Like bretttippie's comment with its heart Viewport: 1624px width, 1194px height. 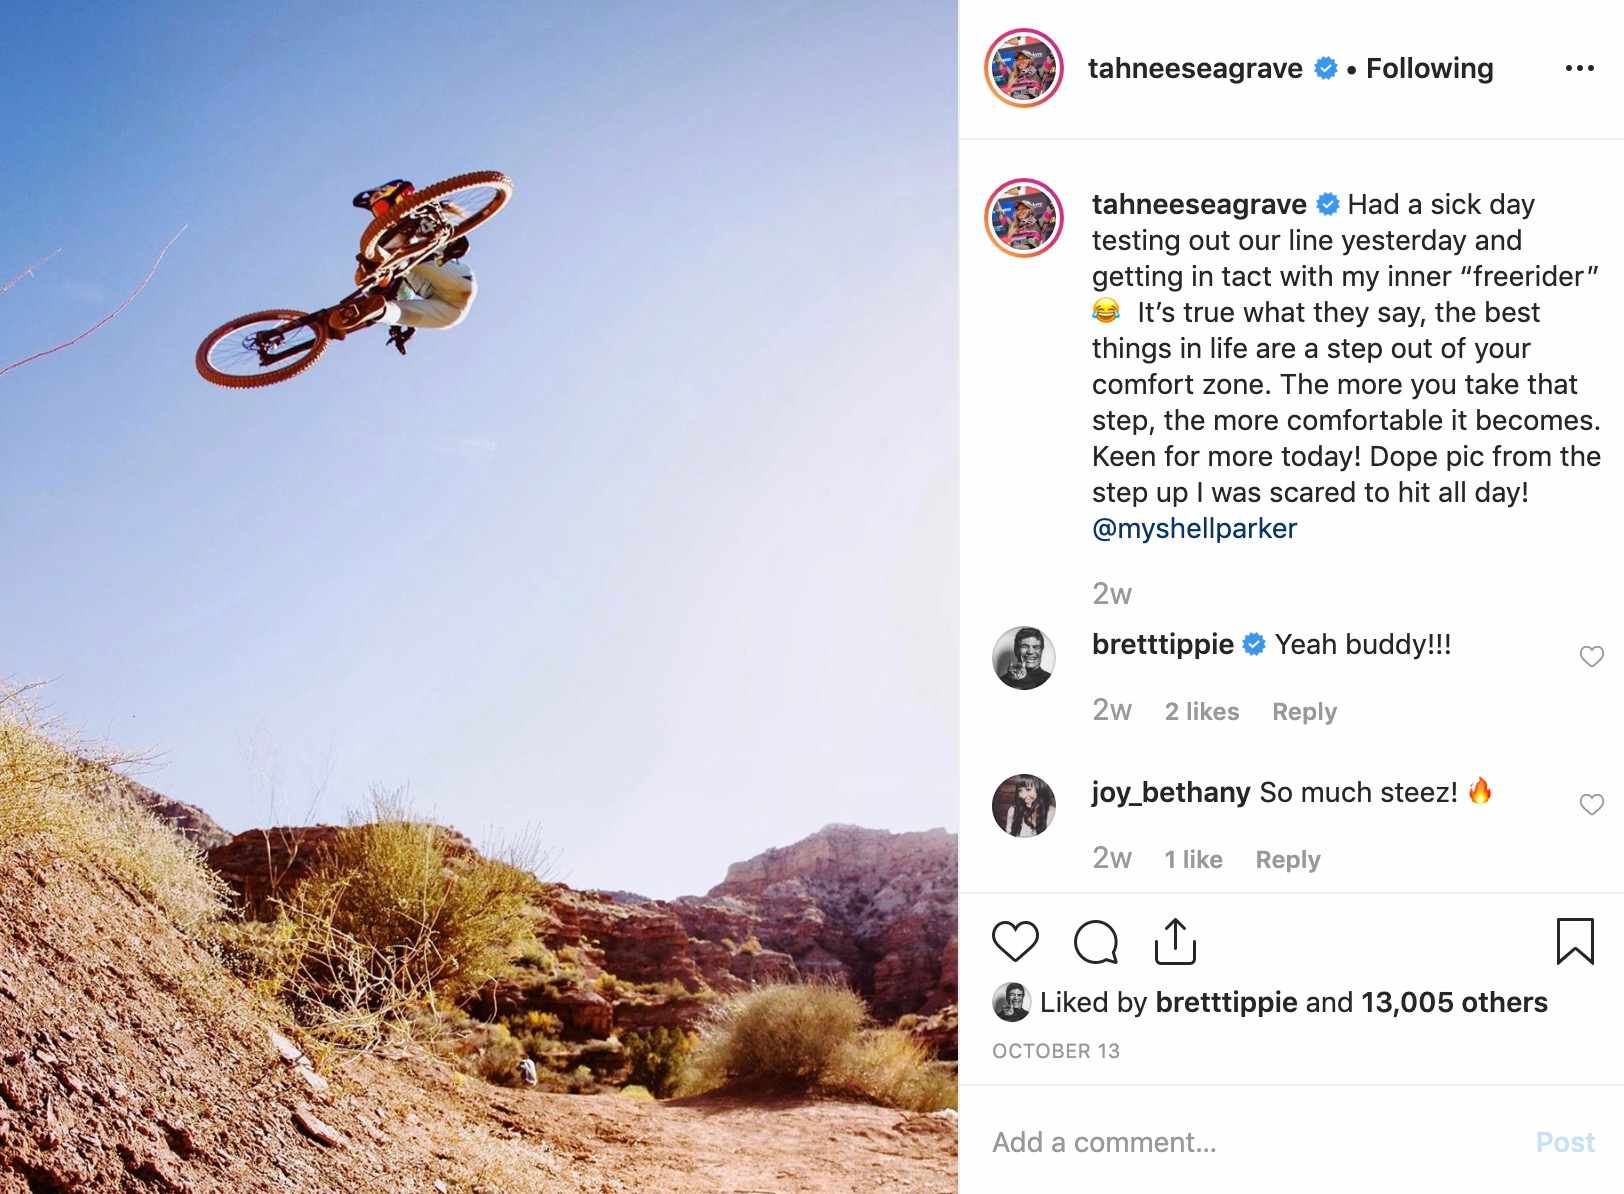(1591, 656)
